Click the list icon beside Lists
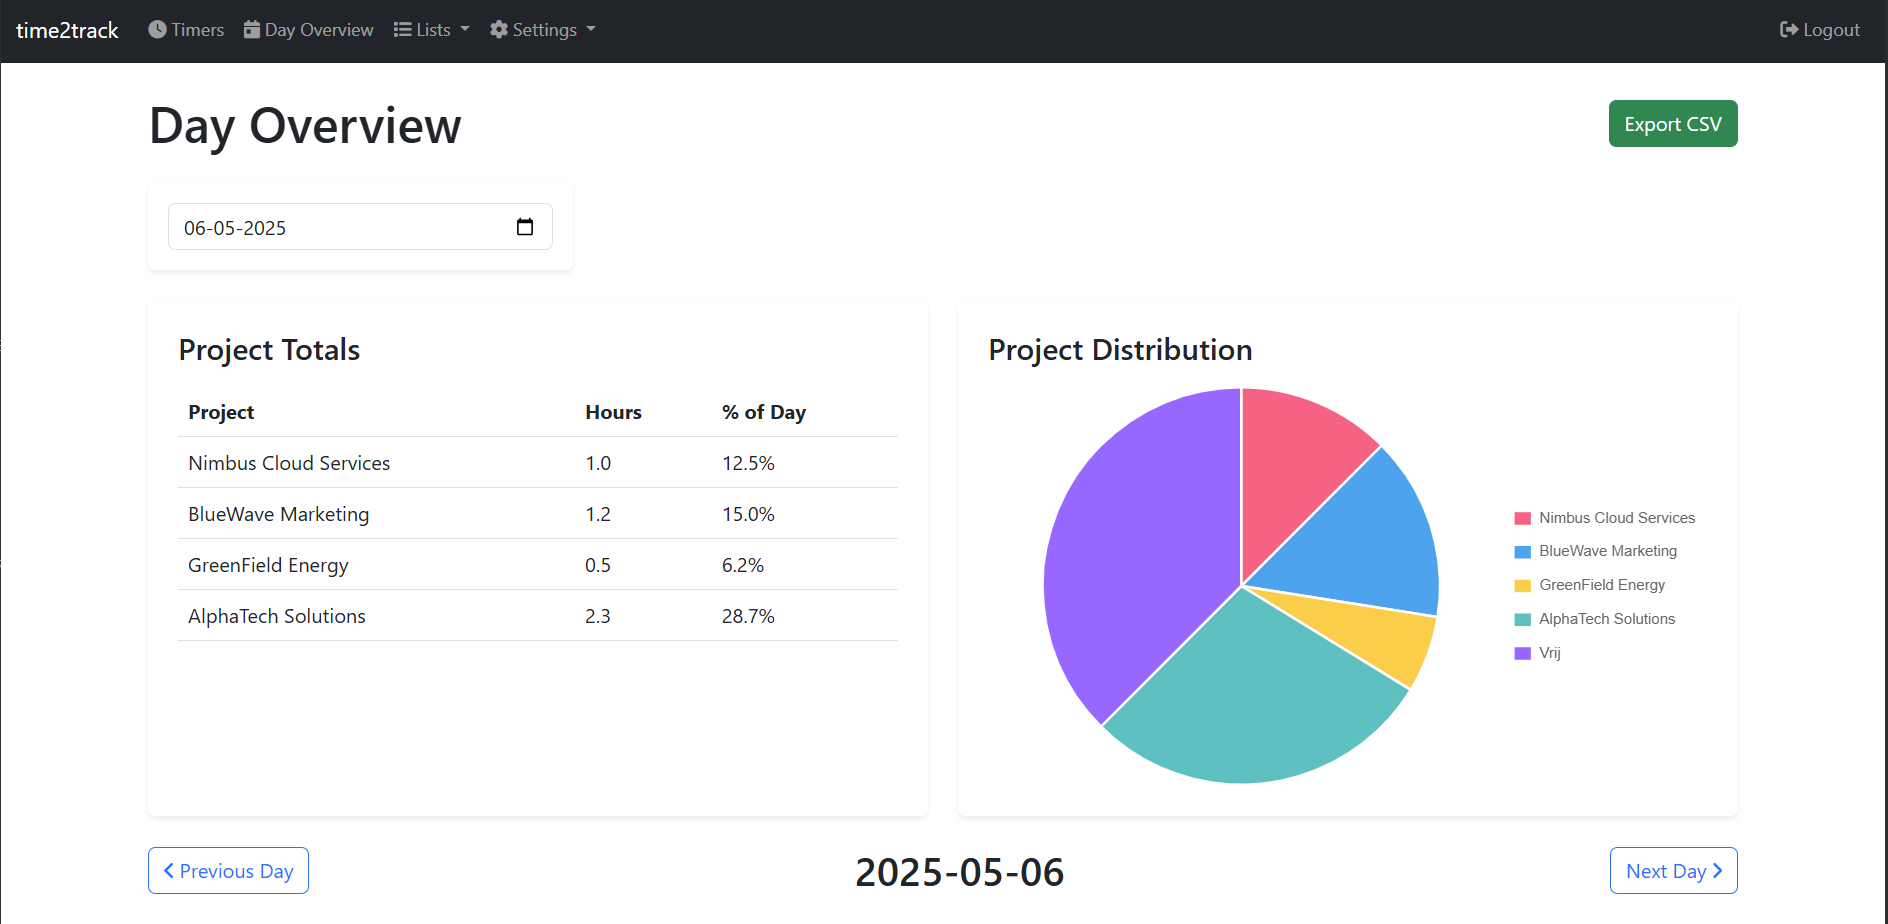Screen dimensions: 1888x924 coord(402,29)
